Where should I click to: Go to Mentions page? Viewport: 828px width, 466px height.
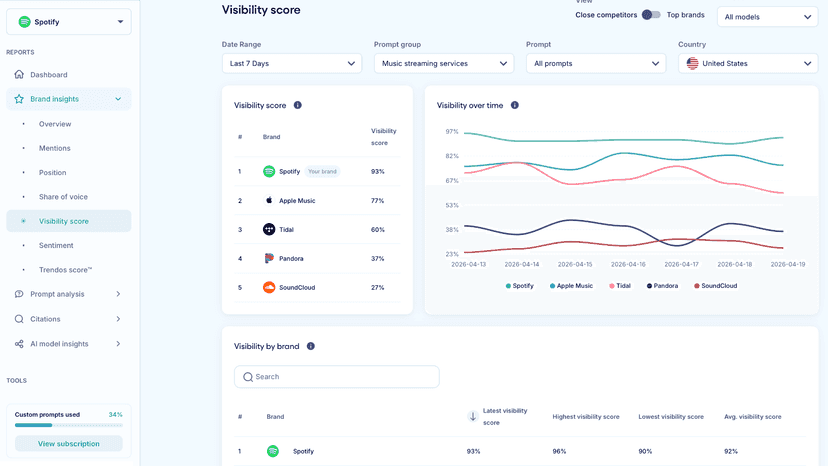[54, 148]
